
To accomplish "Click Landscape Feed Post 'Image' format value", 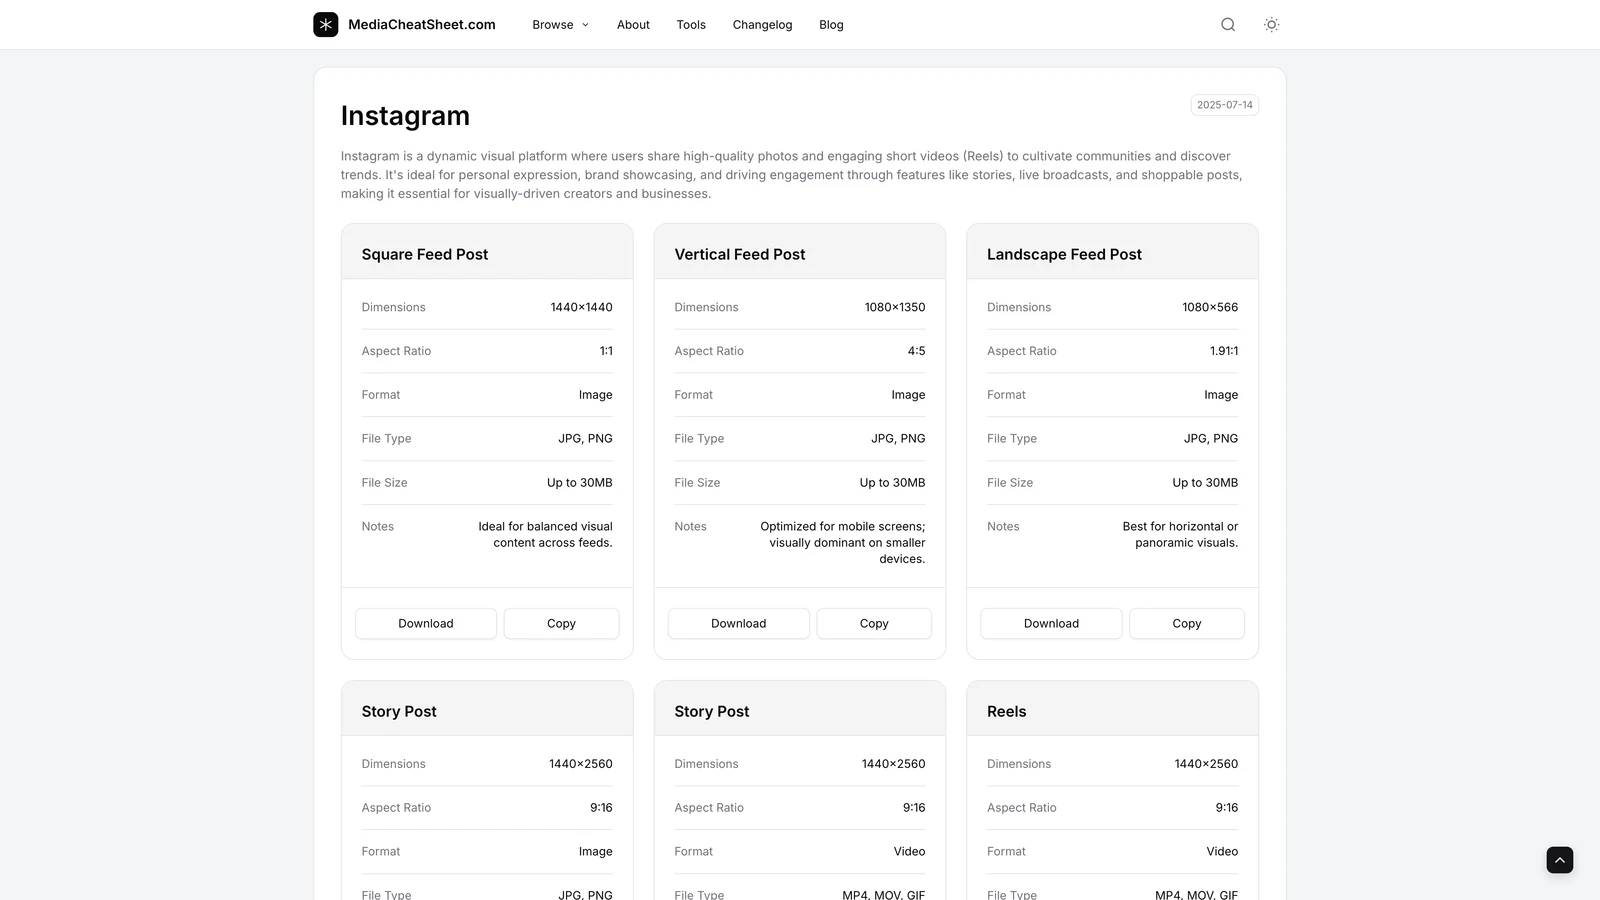I will click(1221, 395).
